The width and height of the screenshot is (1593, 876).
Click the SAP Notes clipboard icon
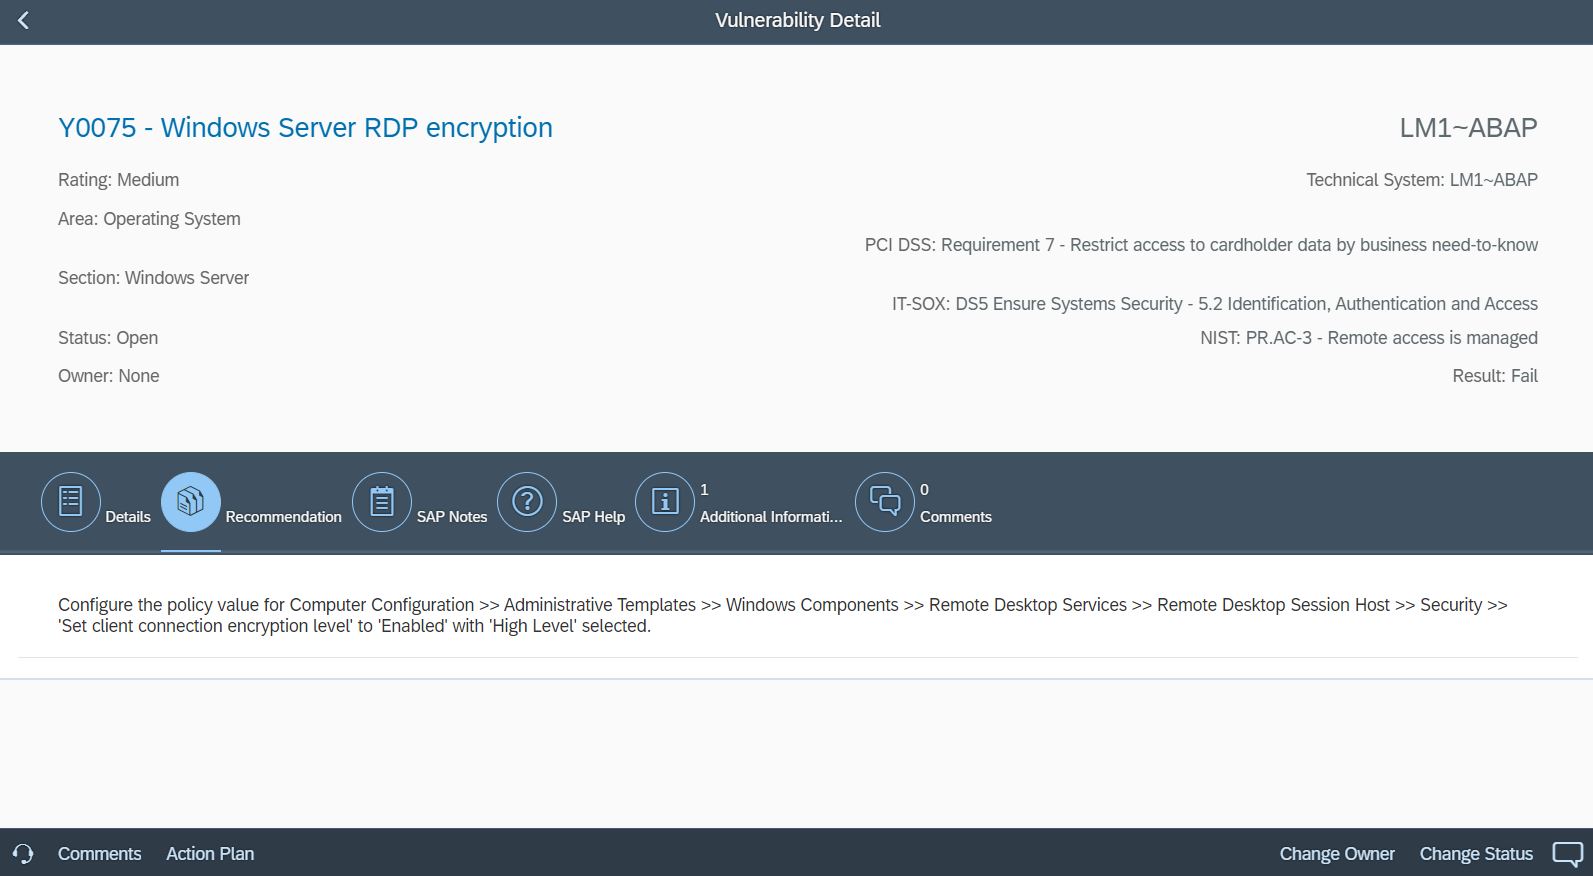pyautogui.click(x=381, y=501)
